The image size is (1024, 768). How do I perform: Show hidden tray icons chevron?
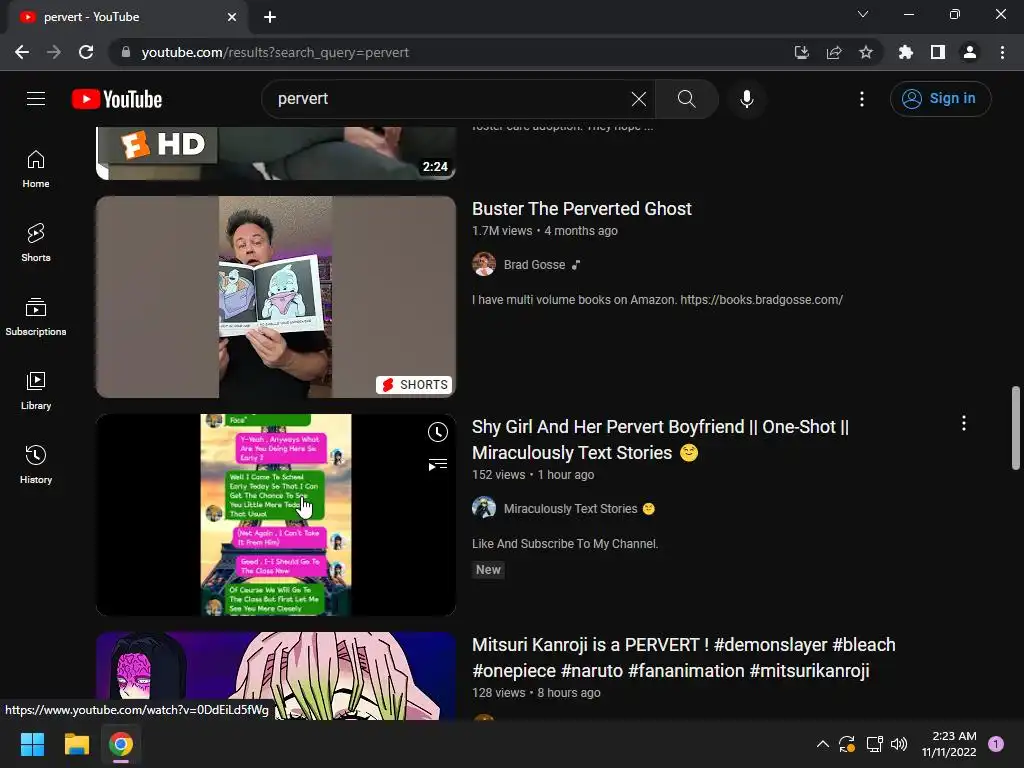click(x=823, y=744)
